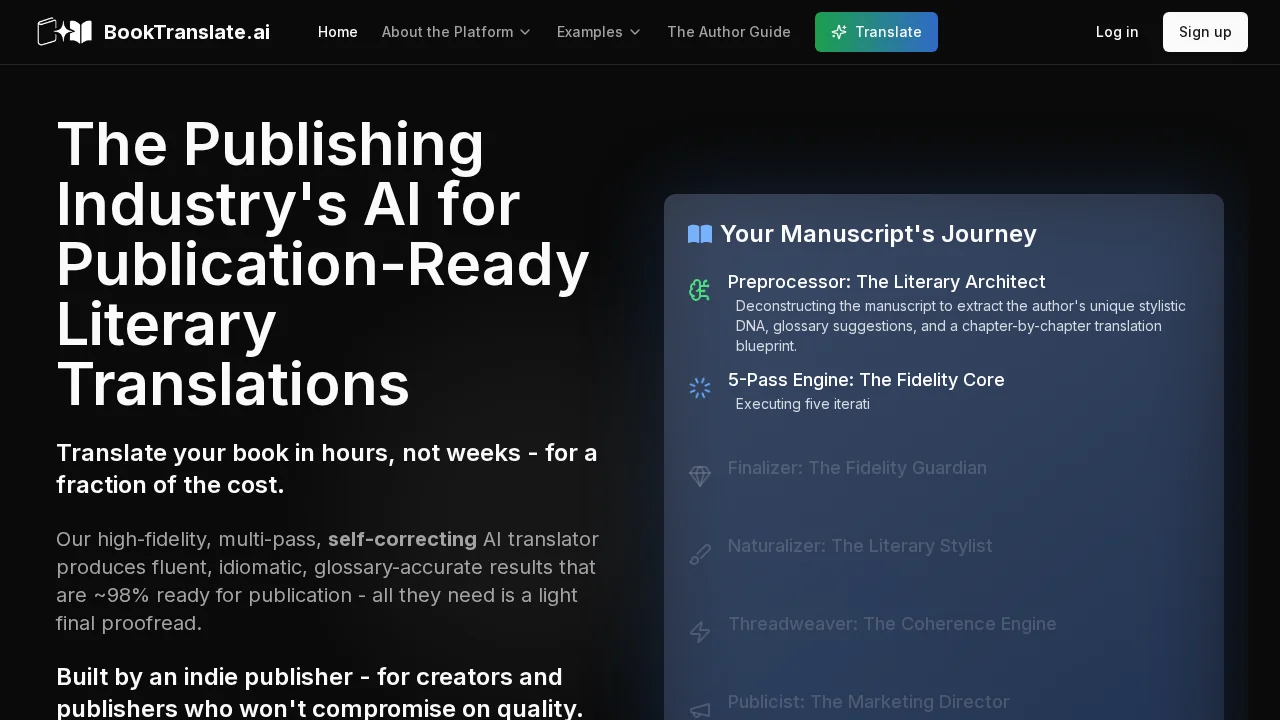Select Home in the navigation bar

[338, 32]
